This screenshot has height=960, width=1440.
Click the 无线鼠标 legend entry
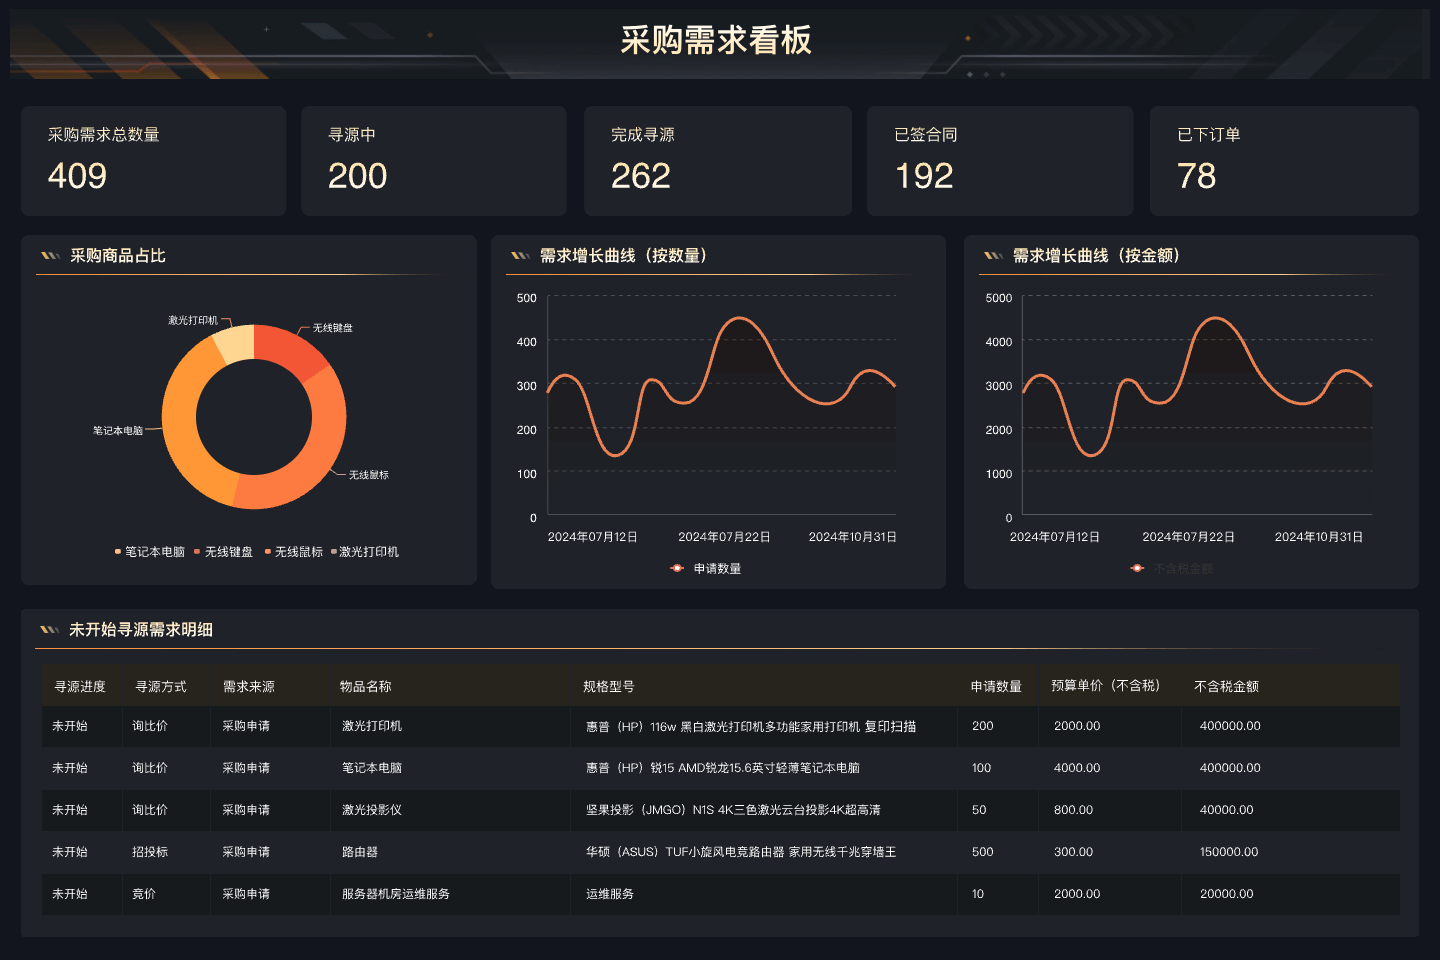click(x=294, y=552)
